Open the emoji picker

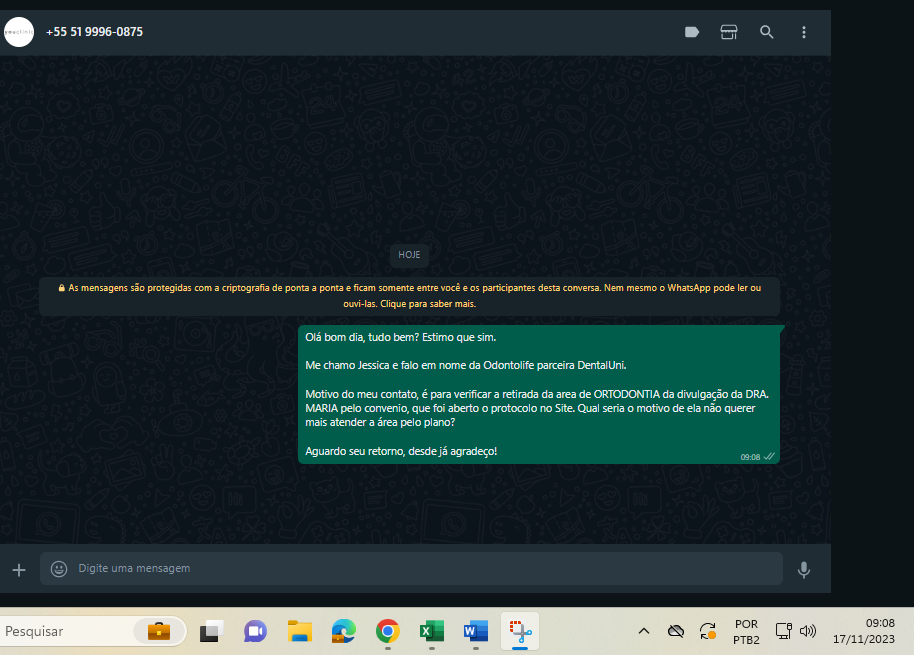[x=59, y=569]
